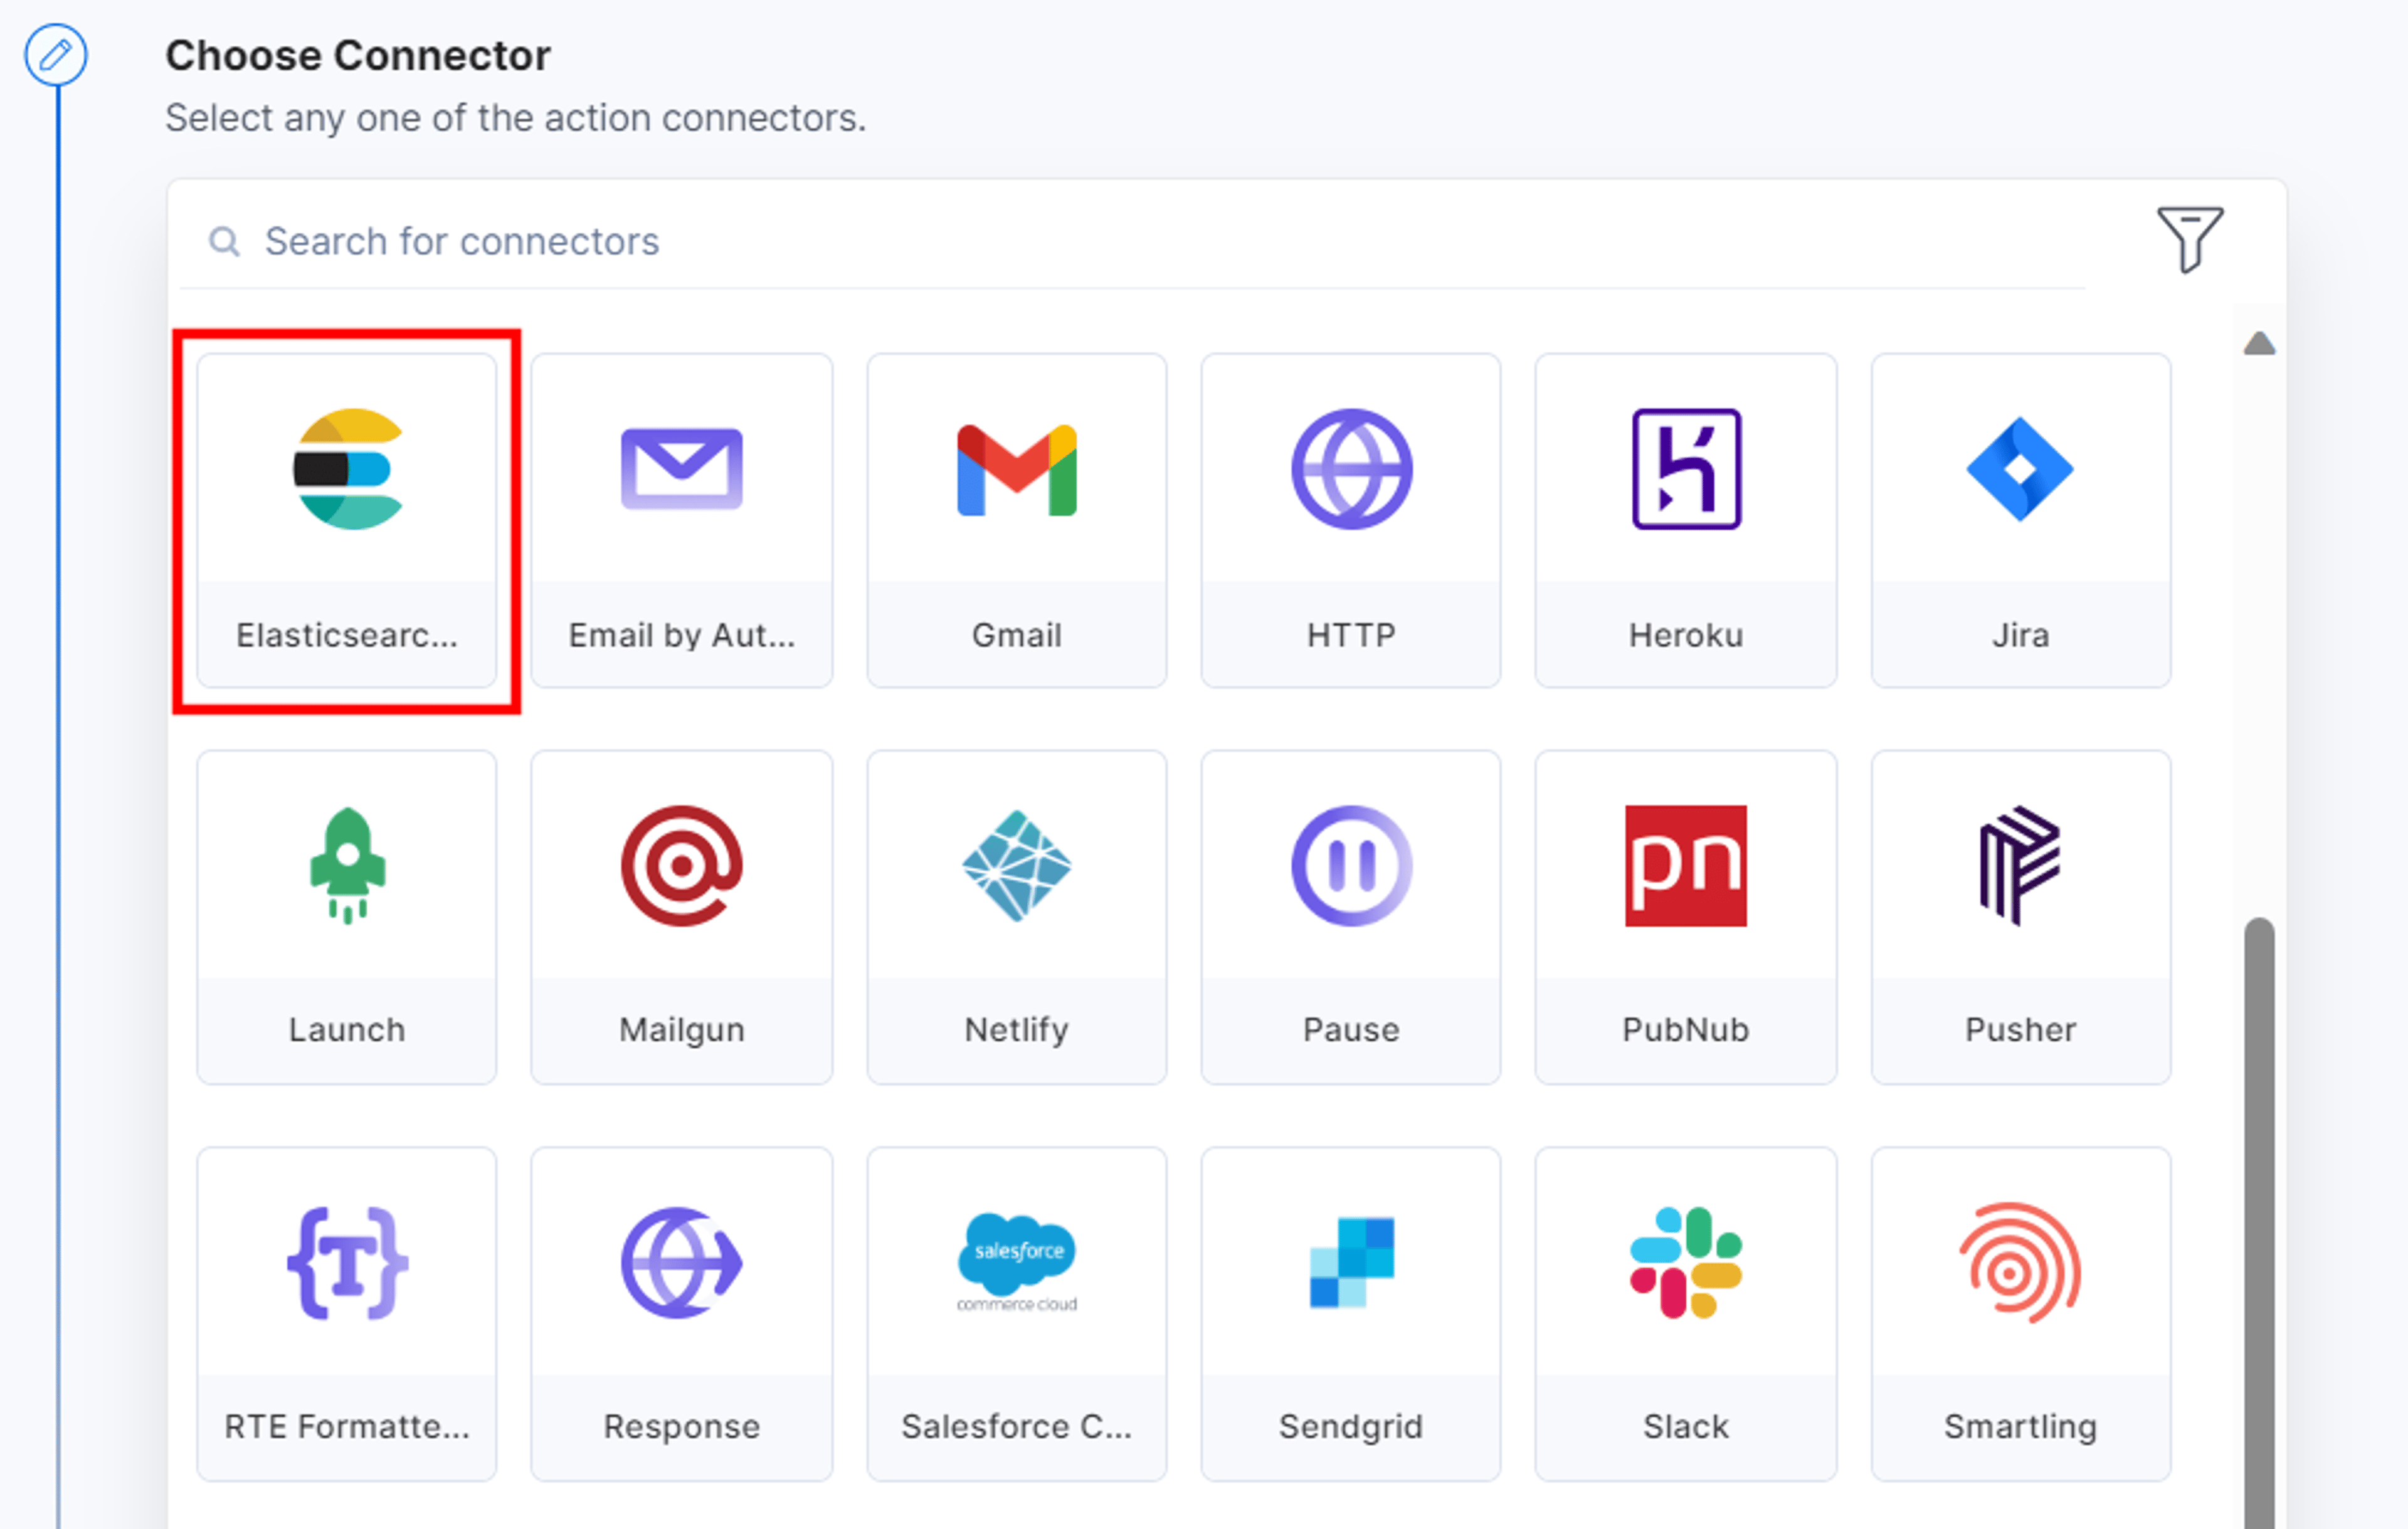Select the Jira connector
Image resolution: width=2408 pixels, height=1529 pixels.
[x=2021, y=520]
